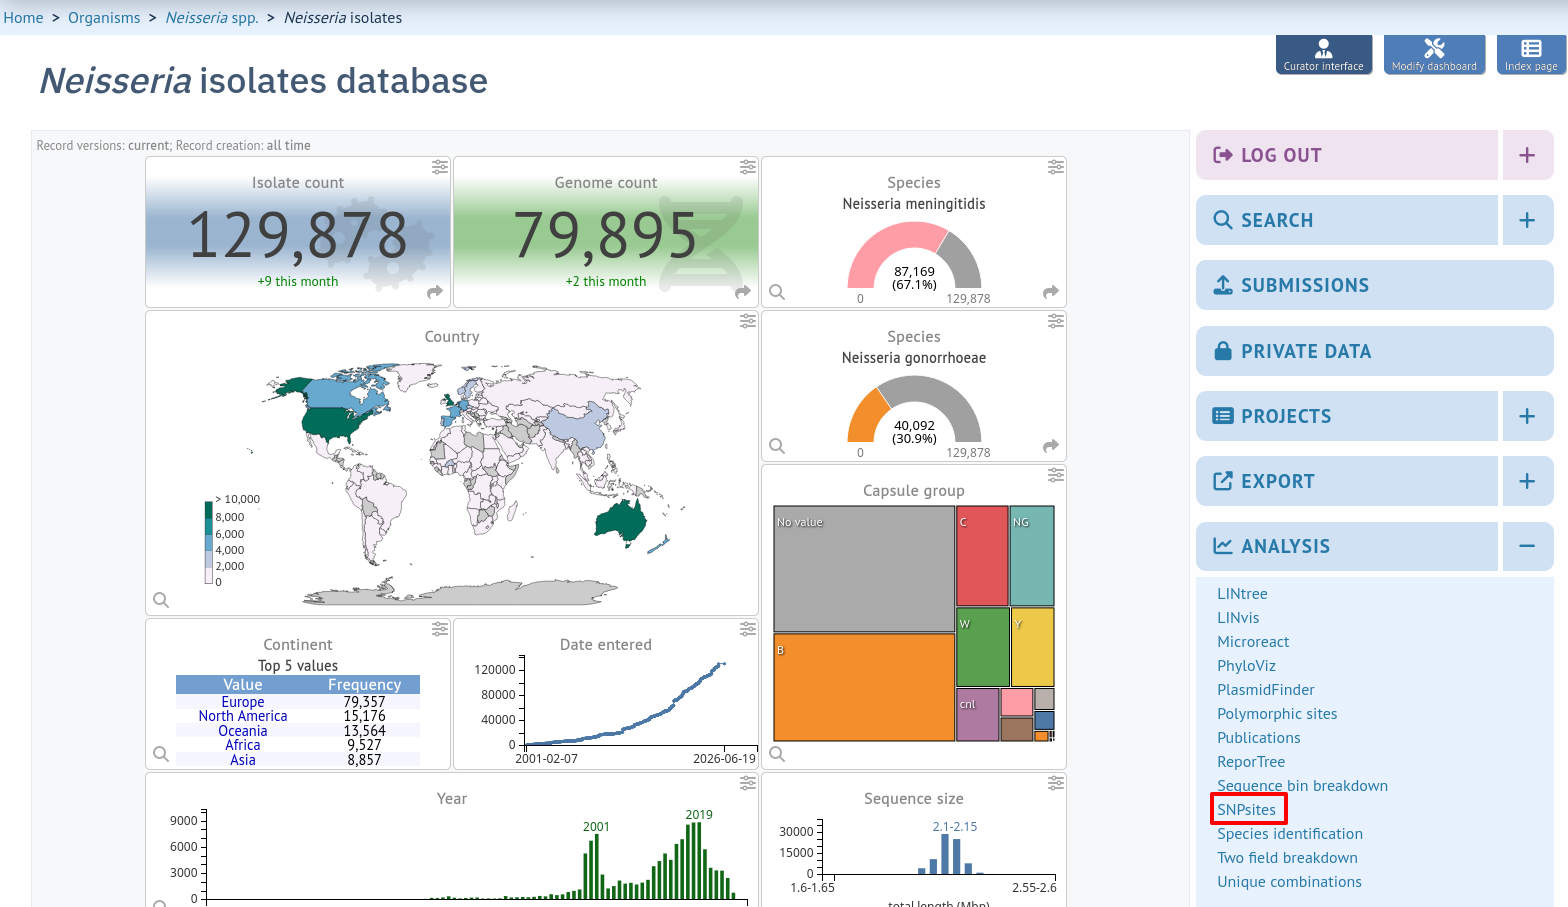
Task: Click magnifier on Neisseria gonorrhoeae species panel
Action: (x=777, y=446)
